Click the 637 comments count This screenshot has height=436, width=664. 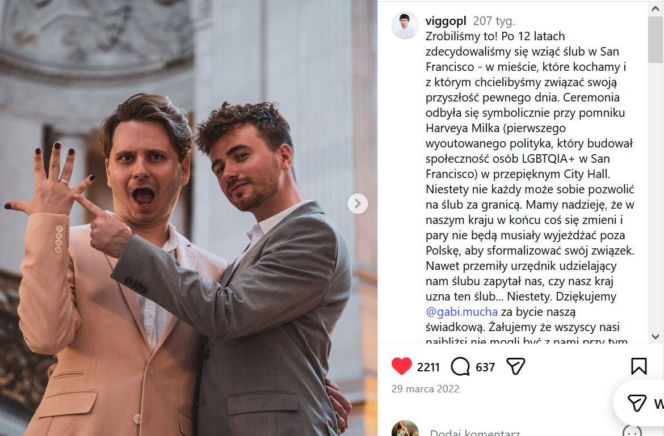pos(485,367)
